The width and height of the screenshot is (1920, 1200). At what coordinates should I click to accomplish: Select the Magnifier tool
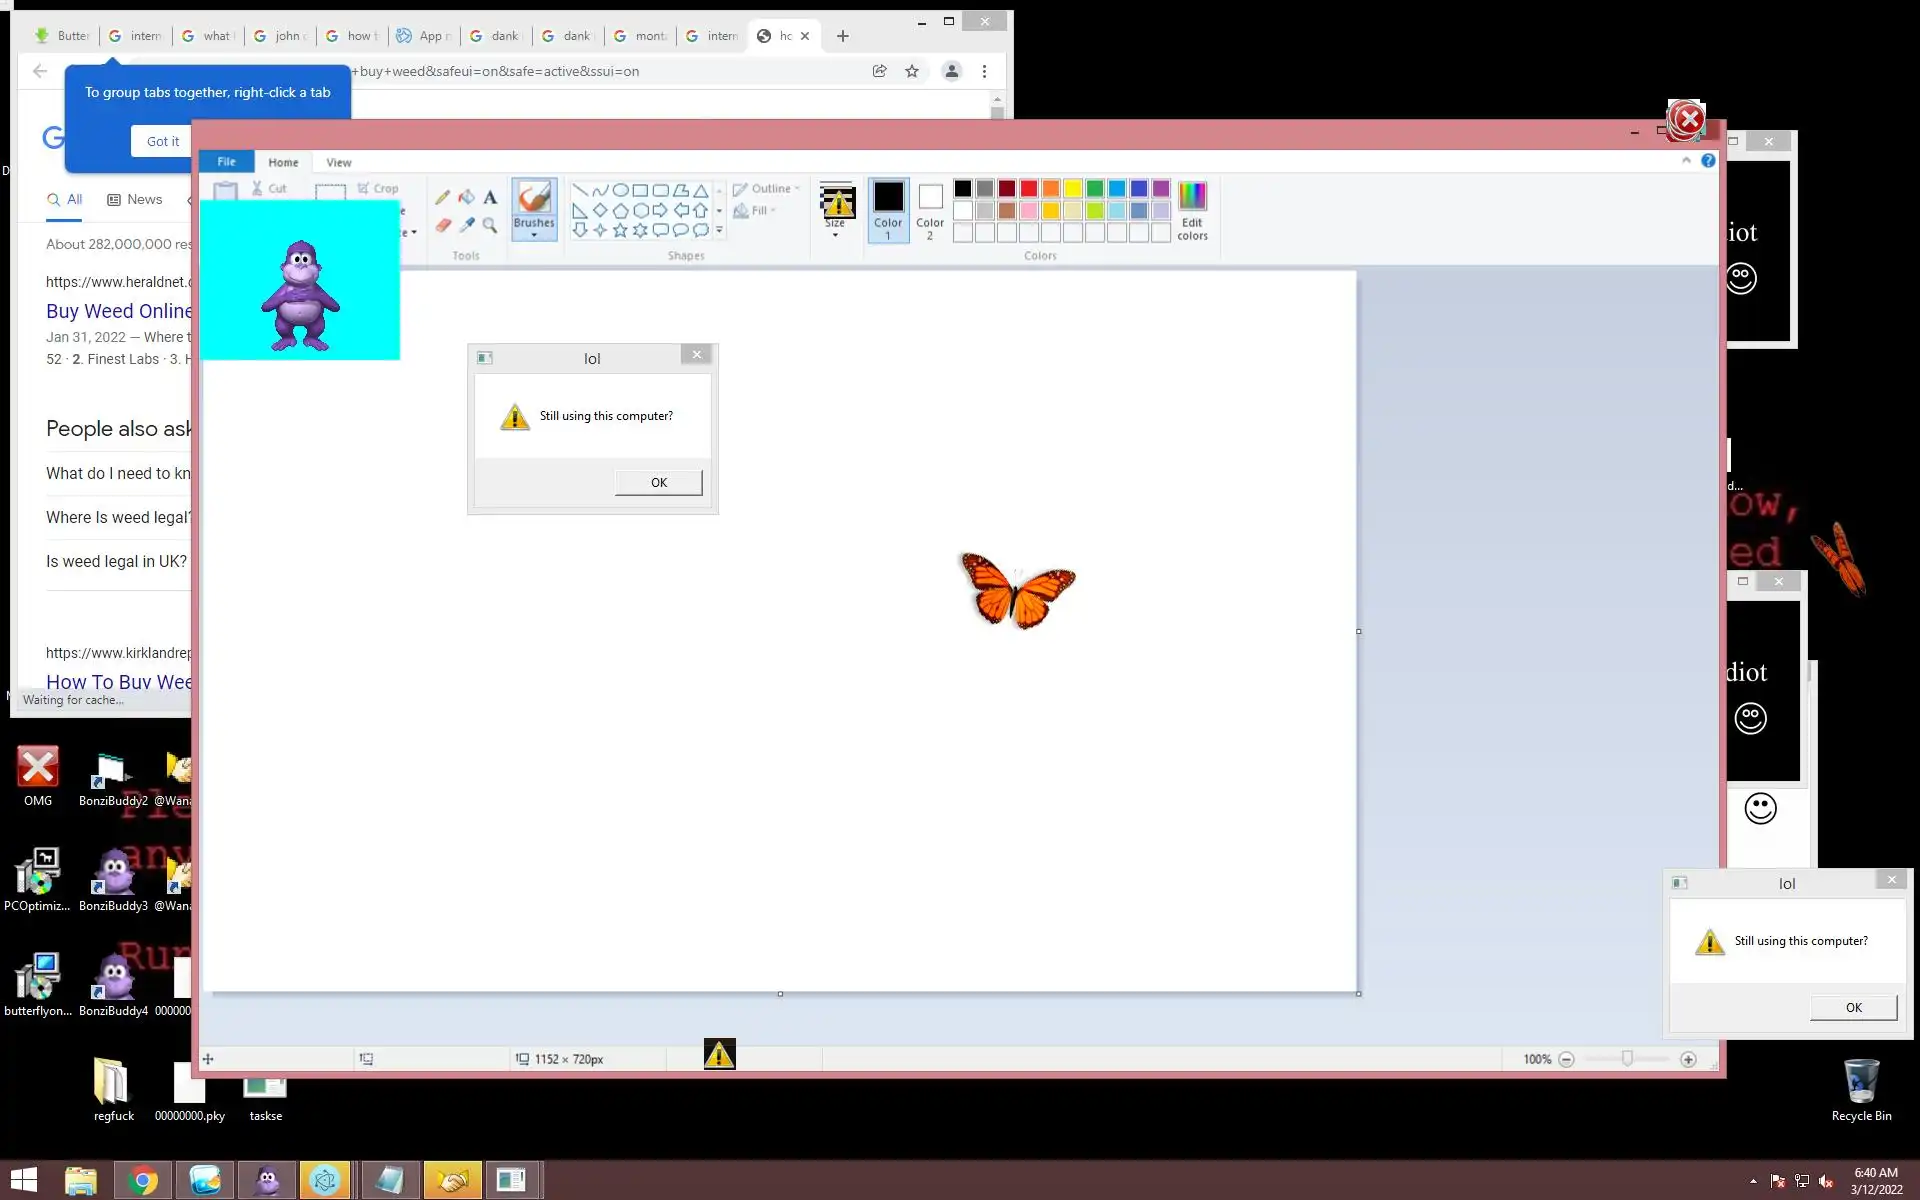click(490, 225)
